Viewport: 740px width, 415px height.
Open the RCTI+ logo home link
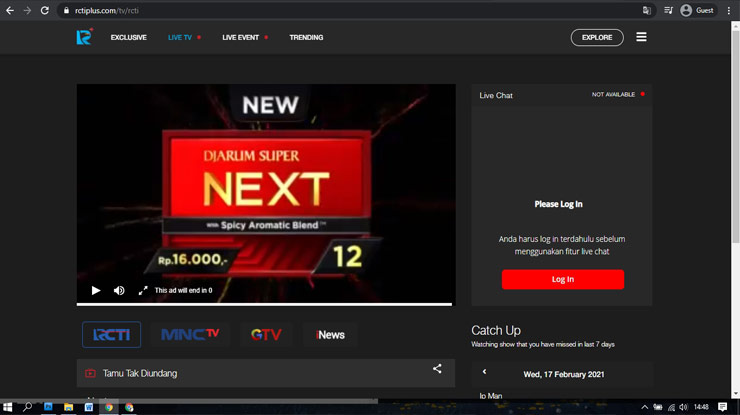84,37
